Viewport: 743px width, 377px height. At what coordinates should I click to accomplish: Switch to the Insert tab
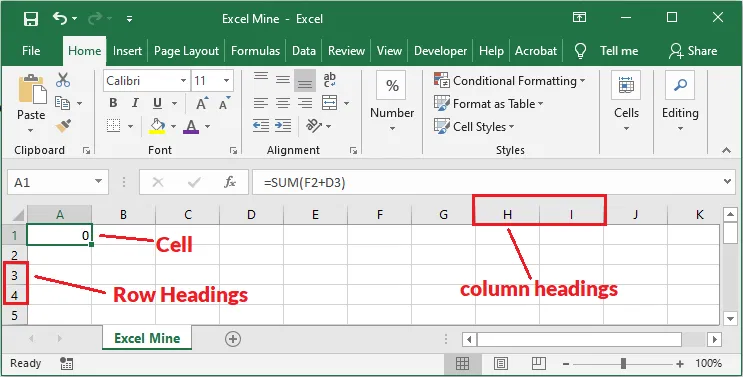pos(127,51)
